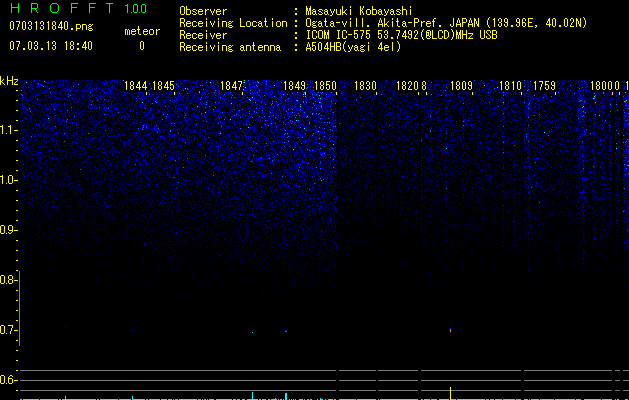The image size is (629, 400).
Task: Click the 1830 time marker label
Action: [x=365, y=86]
